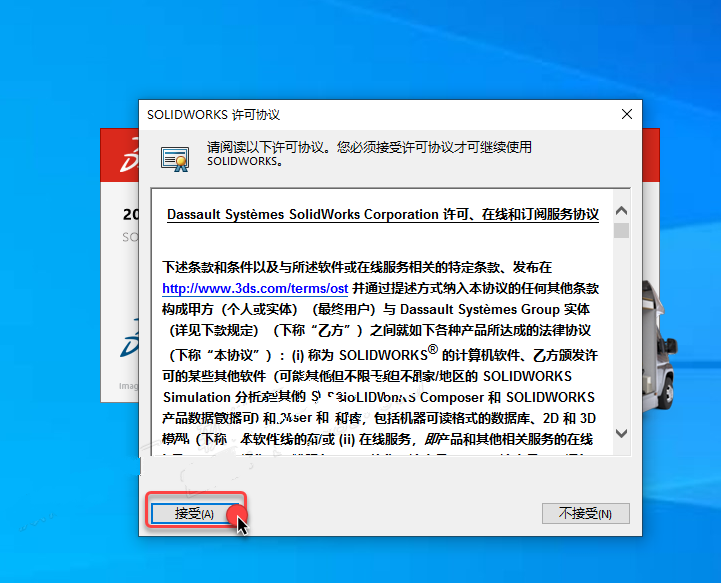Accept the license with 接受(A) button
Screen dimensions: 721x583
pyautogui.click(x=194, y=513)
